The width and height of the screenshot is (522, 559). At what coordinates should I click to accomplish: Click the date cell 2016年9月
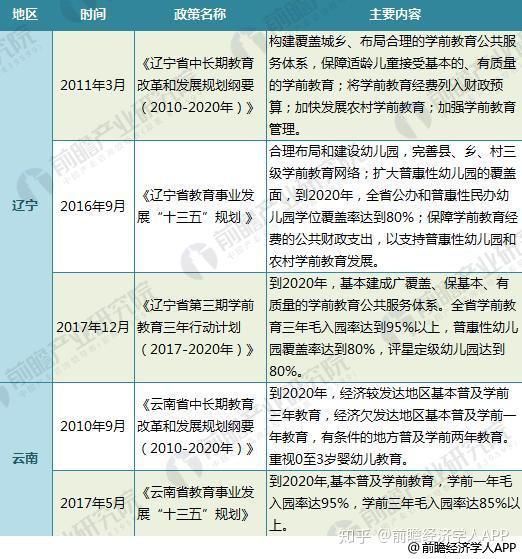point(93,206)
